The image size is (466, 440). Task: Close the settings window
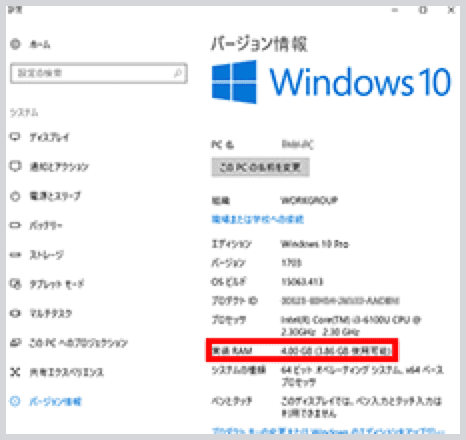coord(451,10)
